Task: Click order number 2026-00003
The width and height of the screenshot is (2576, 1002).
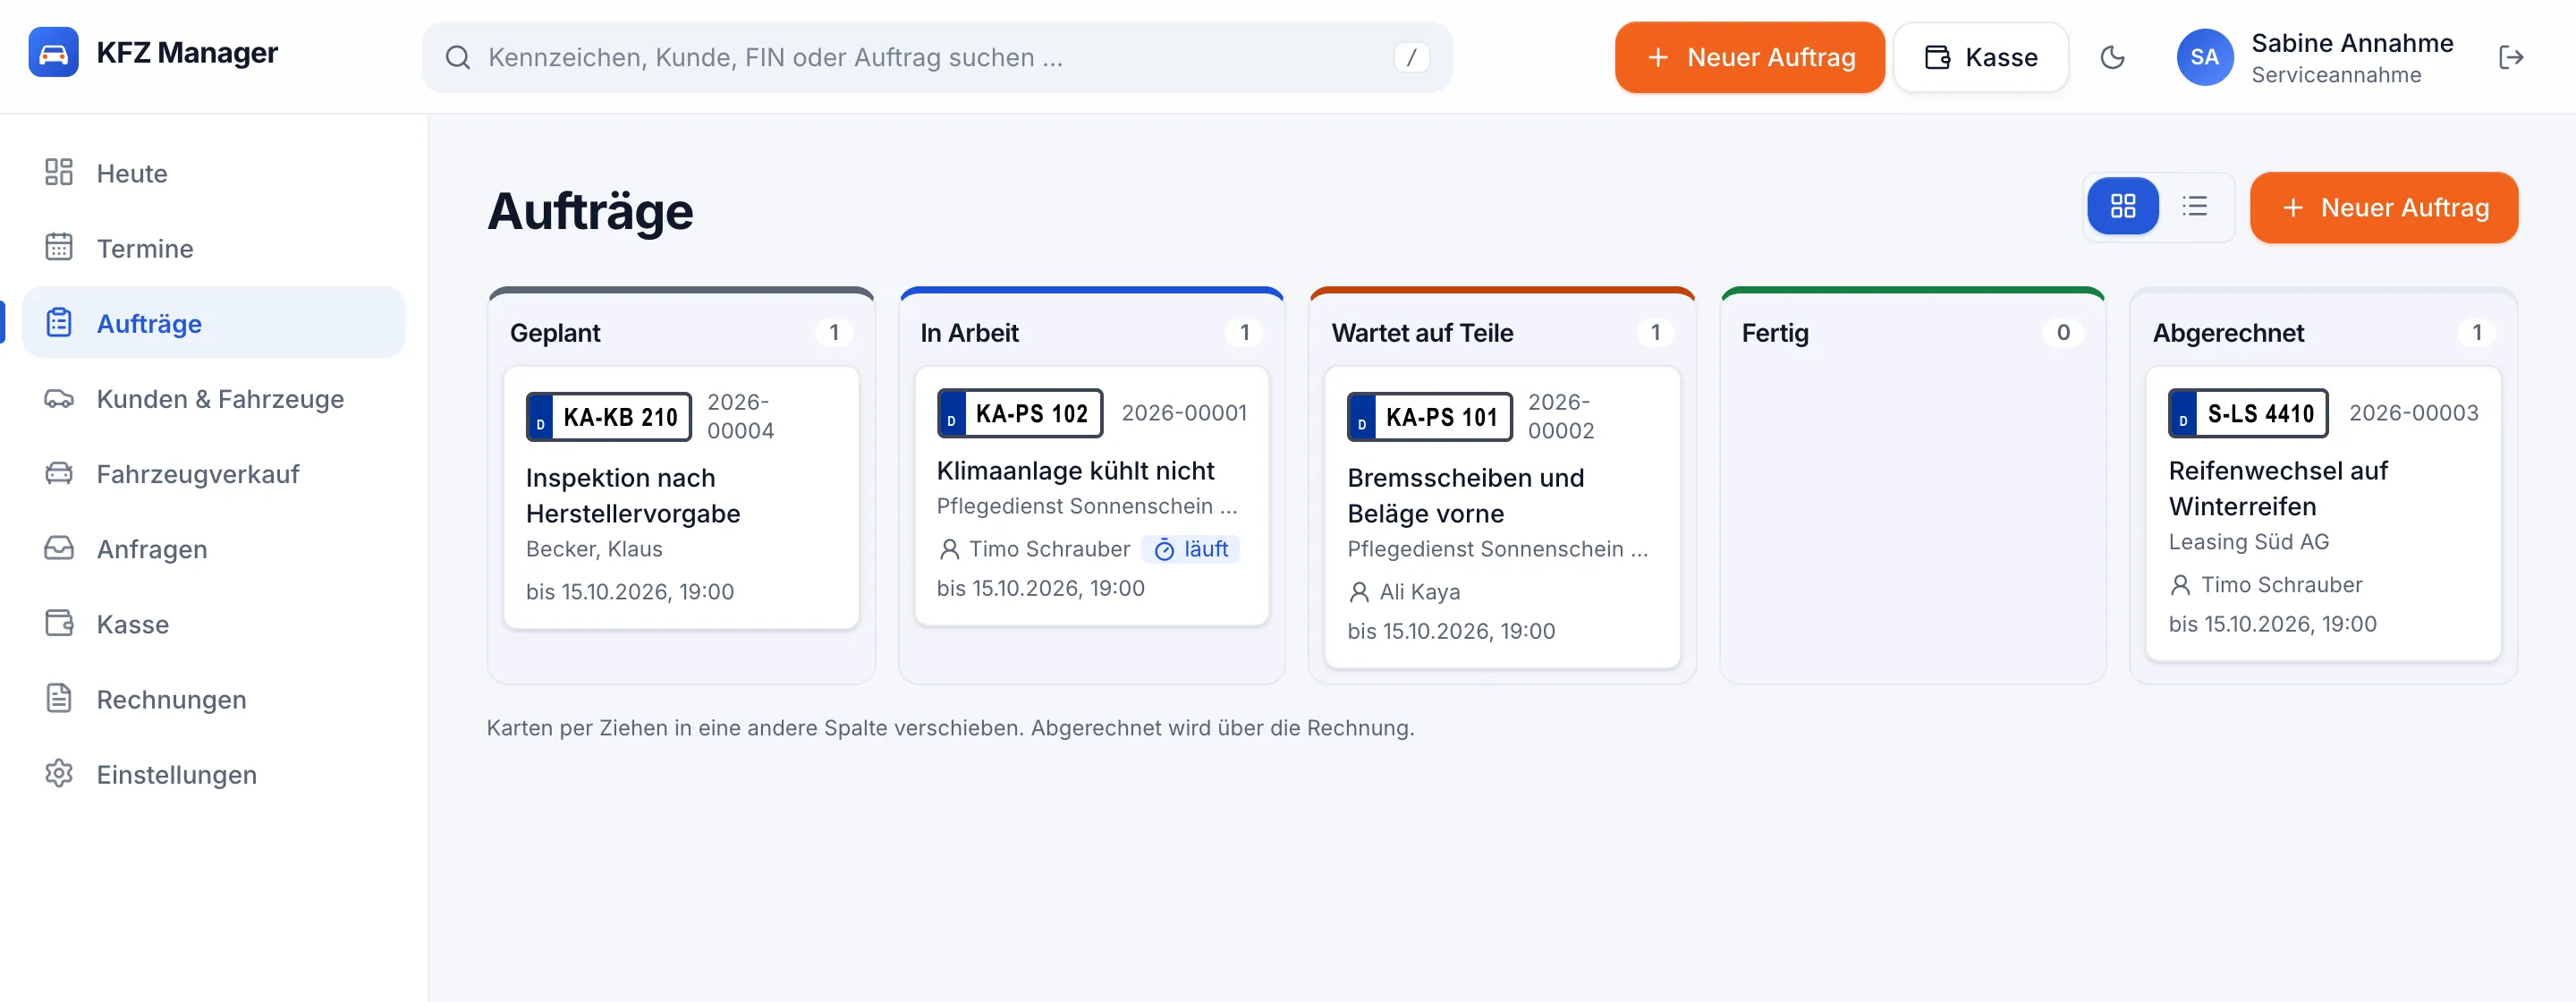Action: click(2413, 413)
